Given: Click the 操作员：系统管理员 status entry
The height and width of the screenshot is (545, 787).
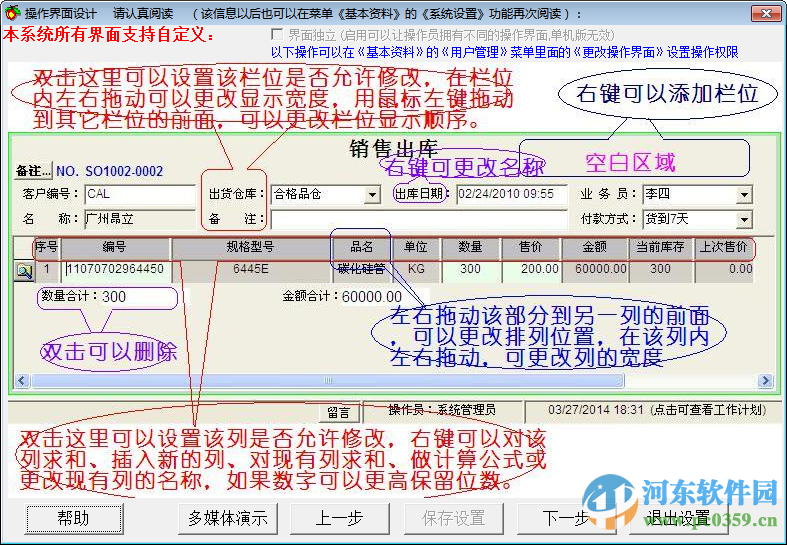Looking at the screenshot, I should tap(442, 411).
